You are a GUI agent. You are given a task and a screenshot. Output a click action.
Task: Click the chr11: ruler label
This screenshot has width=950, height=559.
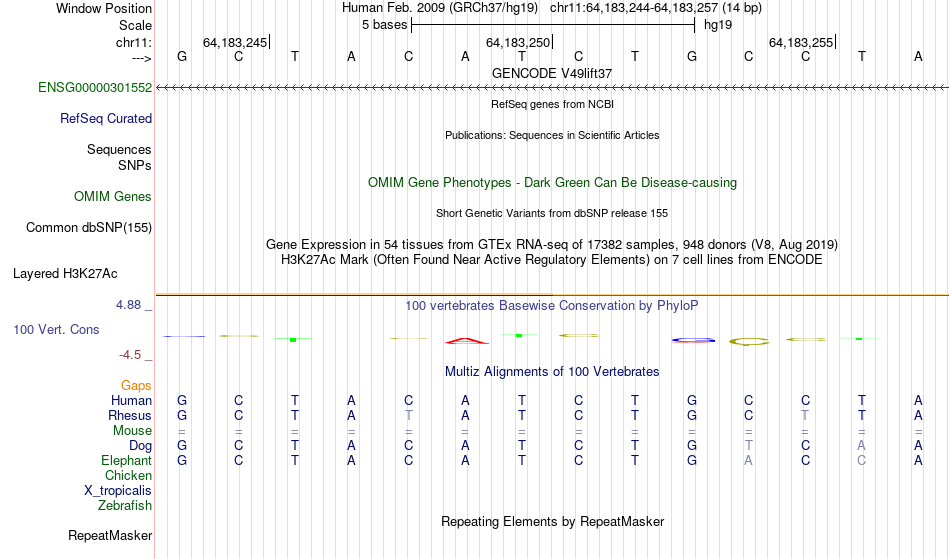[134, 42]
